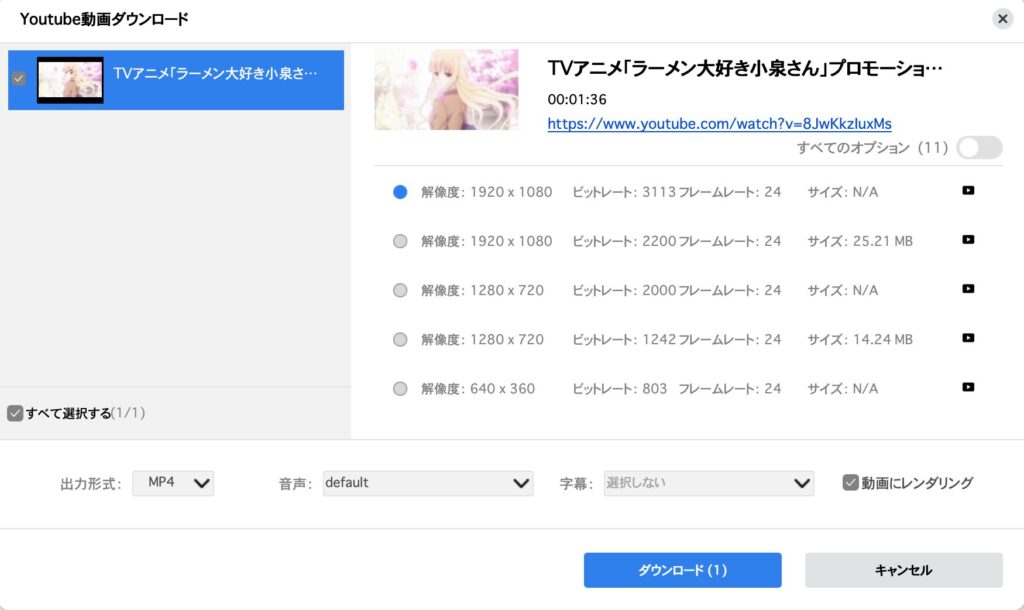Click the キャンセル button

903,570
